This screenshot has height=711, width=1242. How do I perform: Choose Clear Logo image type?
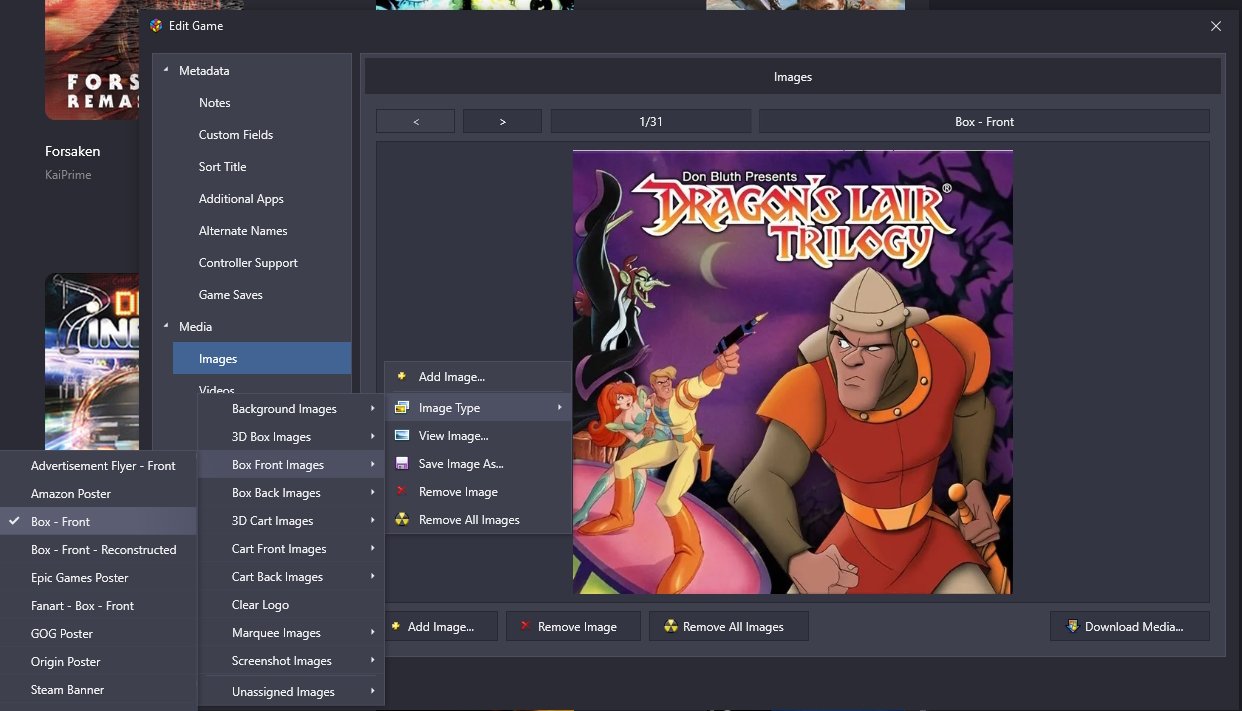[291, 605]
